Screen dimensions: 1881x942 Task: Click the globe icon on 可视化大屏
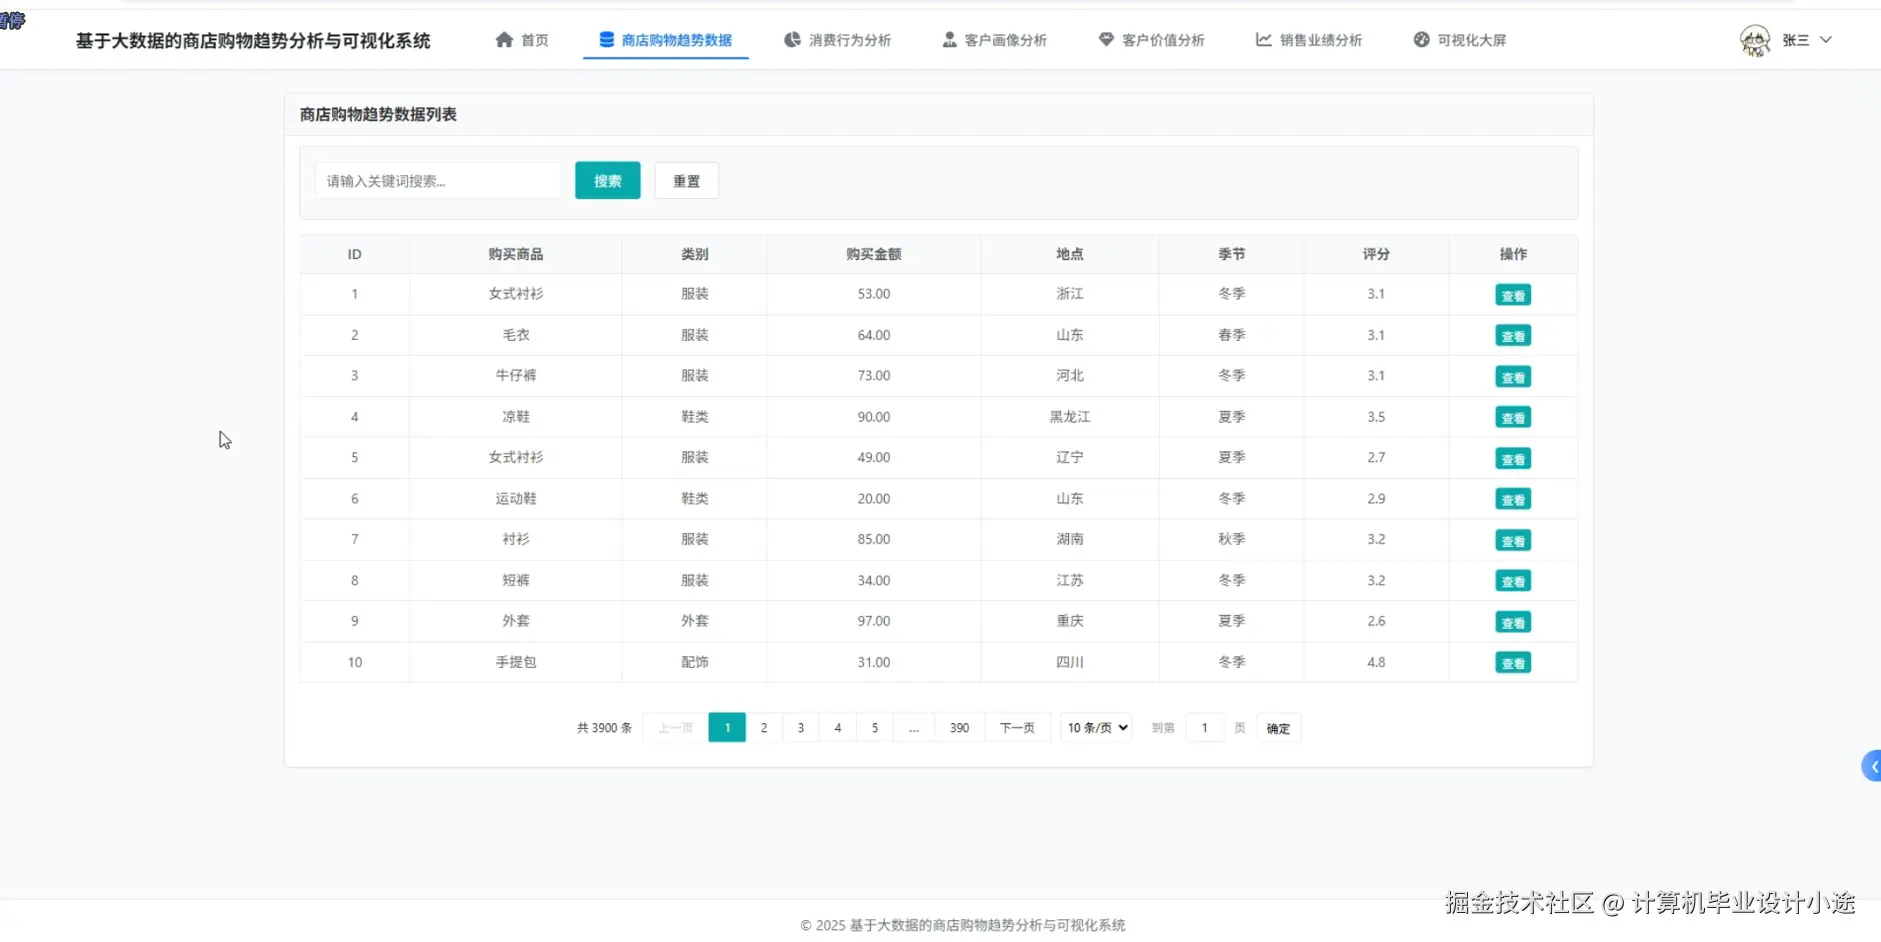coord(1421,40)
